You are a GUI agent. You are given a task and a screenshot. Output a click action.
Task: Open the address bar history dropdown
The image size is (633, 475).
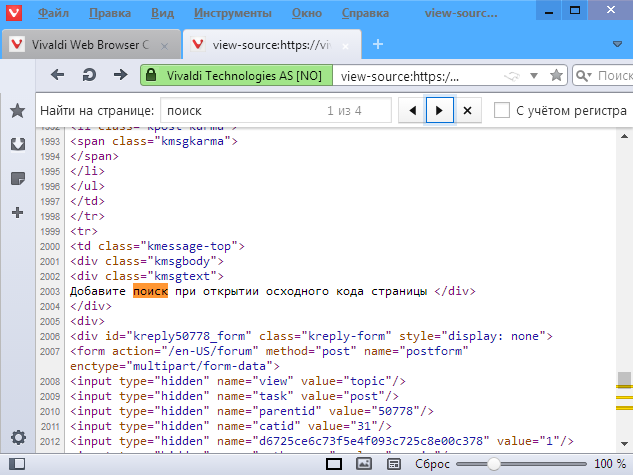[x=534, y=75]
